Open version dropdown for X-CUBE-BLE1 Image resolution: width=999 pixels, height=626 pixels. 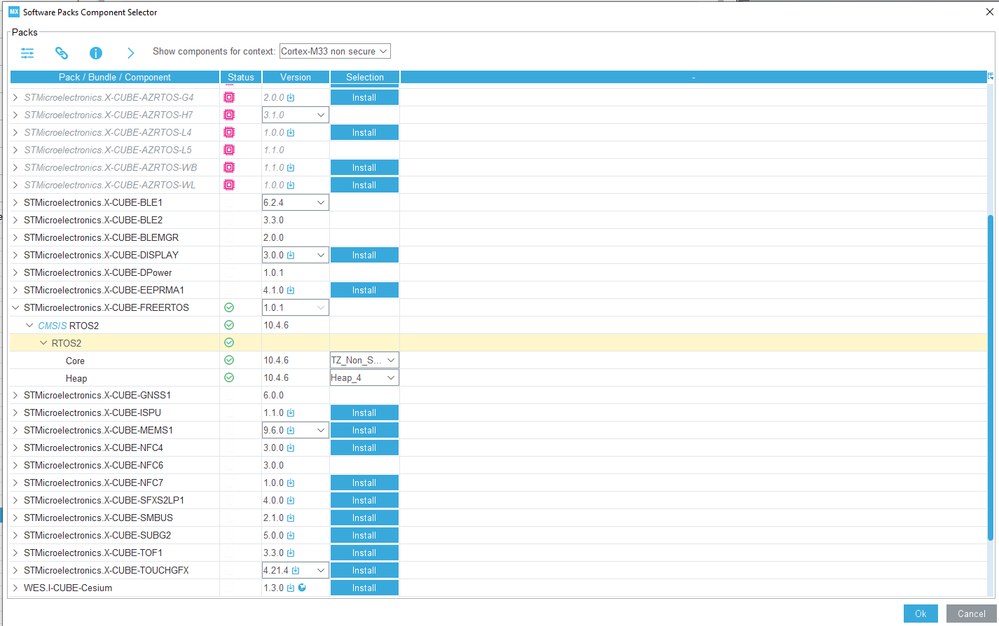(296, 203)
